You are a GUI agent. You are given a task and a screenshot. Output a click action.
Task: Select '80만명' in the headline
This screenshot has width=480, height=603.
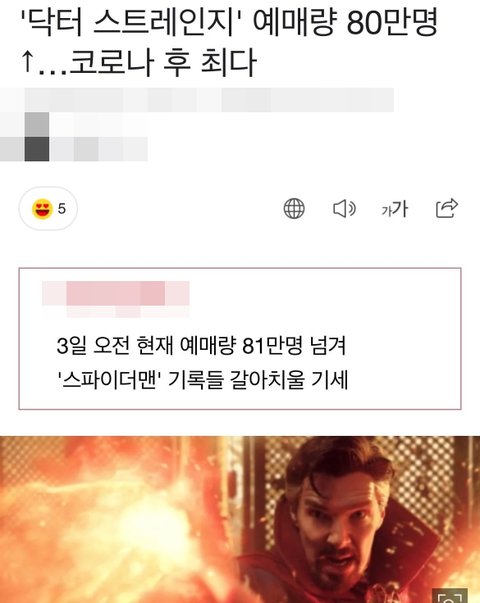pyautogui.click(x=392, y=23)
